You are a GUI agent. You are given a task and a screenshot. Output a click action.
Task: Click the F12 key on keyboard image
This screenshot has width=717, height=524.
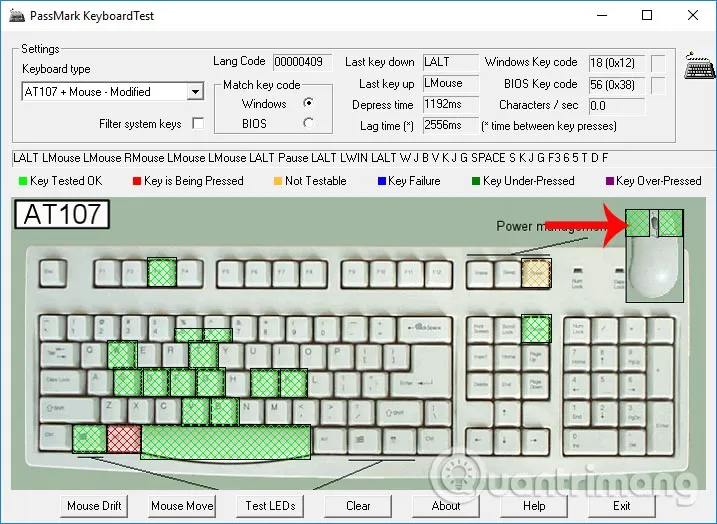(437, 273)
